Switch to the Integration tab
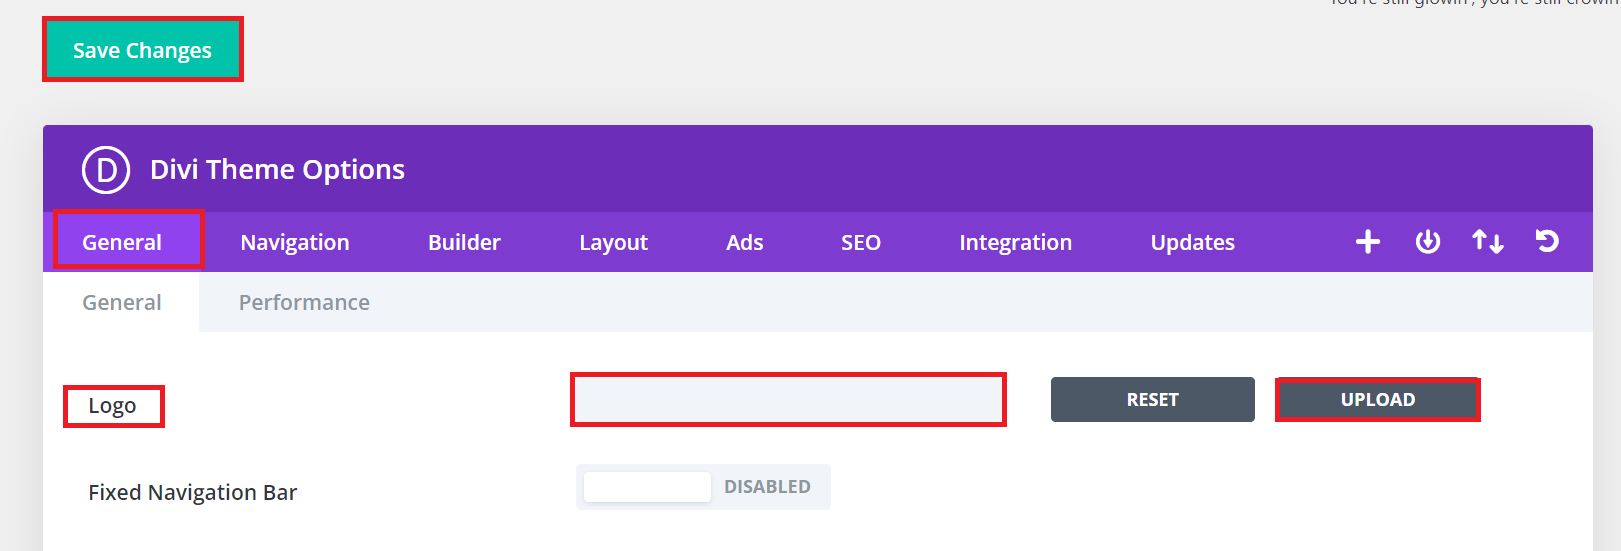Screen dimensions: 1621x551 [x=1016, y=242]
